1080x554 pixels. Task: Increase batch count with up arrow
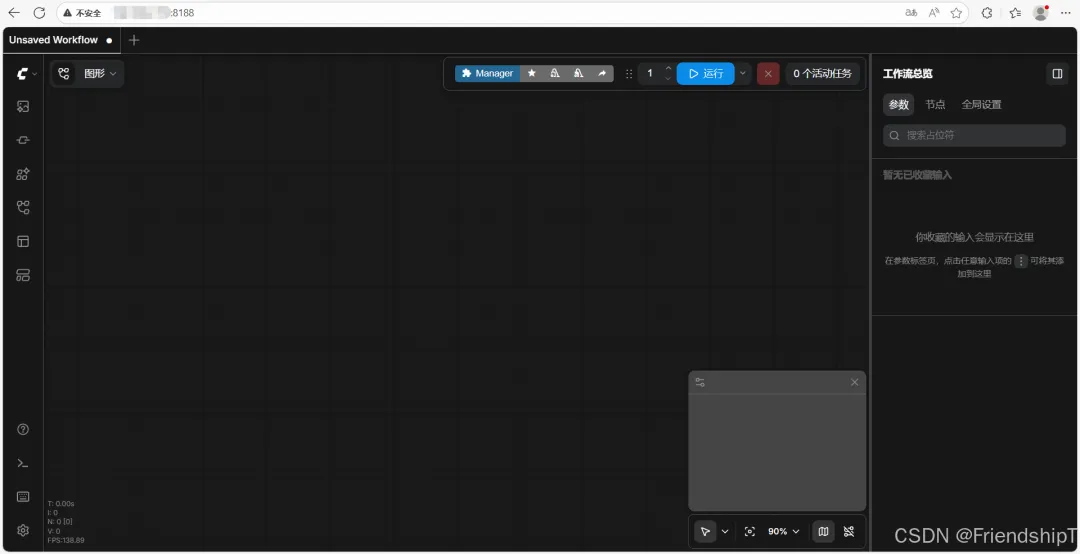(x=668, y=68)
